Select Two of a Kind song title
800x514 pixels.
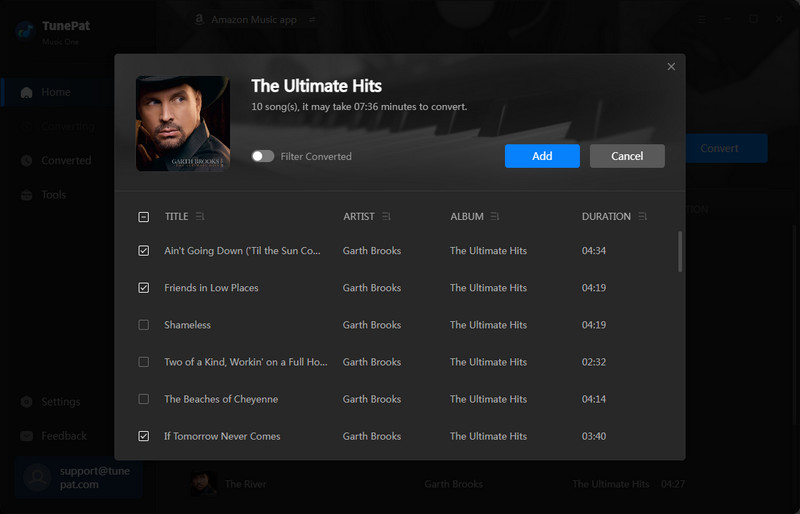[x=246, y=362]
